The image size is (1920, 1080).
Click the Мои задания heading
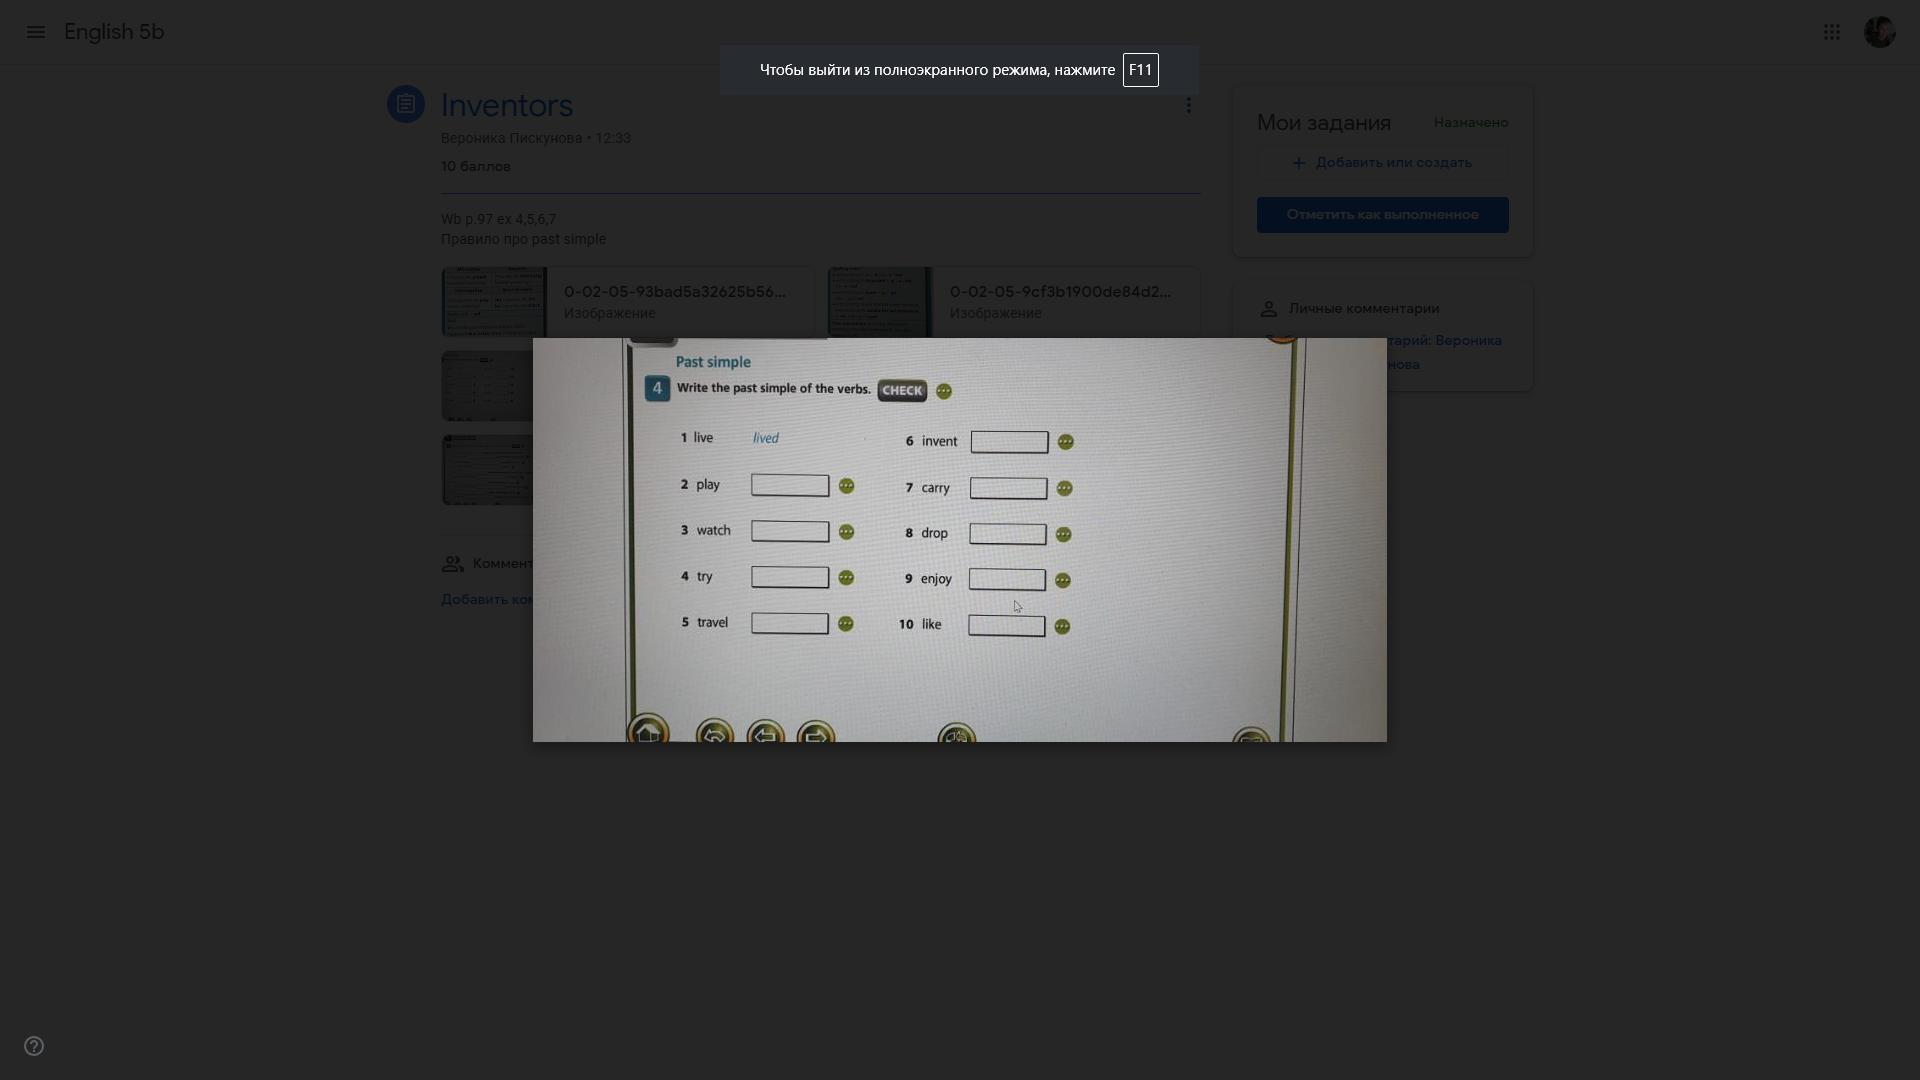(1324, 123)
